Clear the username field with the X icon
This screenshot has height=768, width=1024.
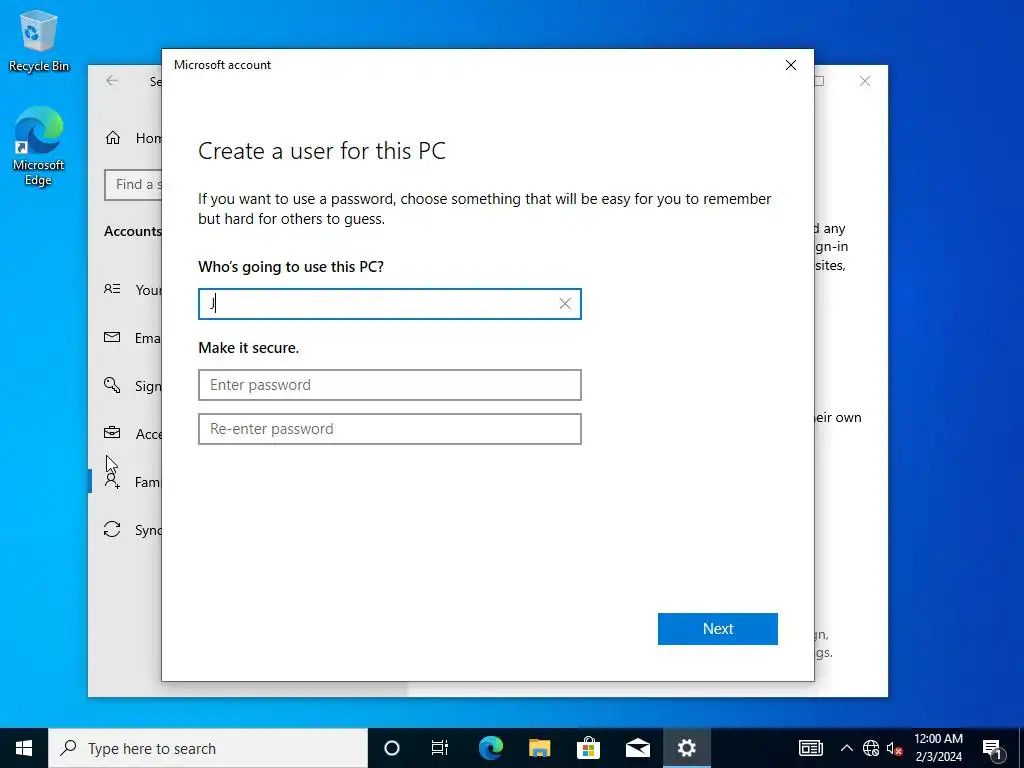(565, 304)
